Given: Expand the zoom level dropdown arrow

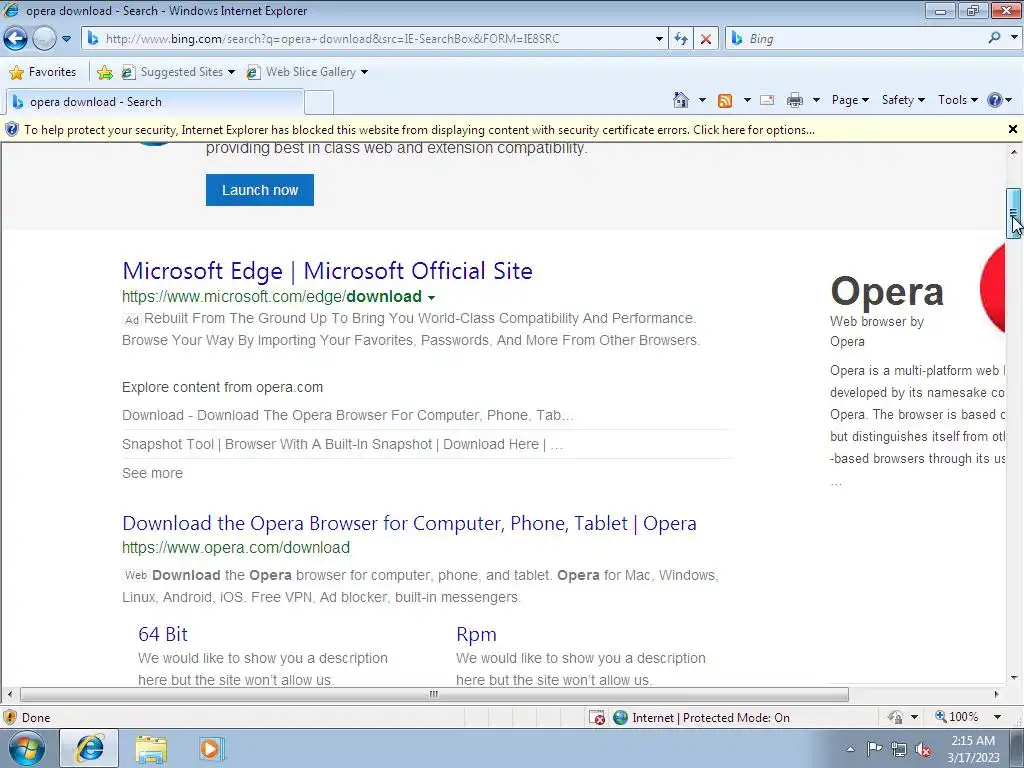Looking at the screenshot, I should point(997,717).
